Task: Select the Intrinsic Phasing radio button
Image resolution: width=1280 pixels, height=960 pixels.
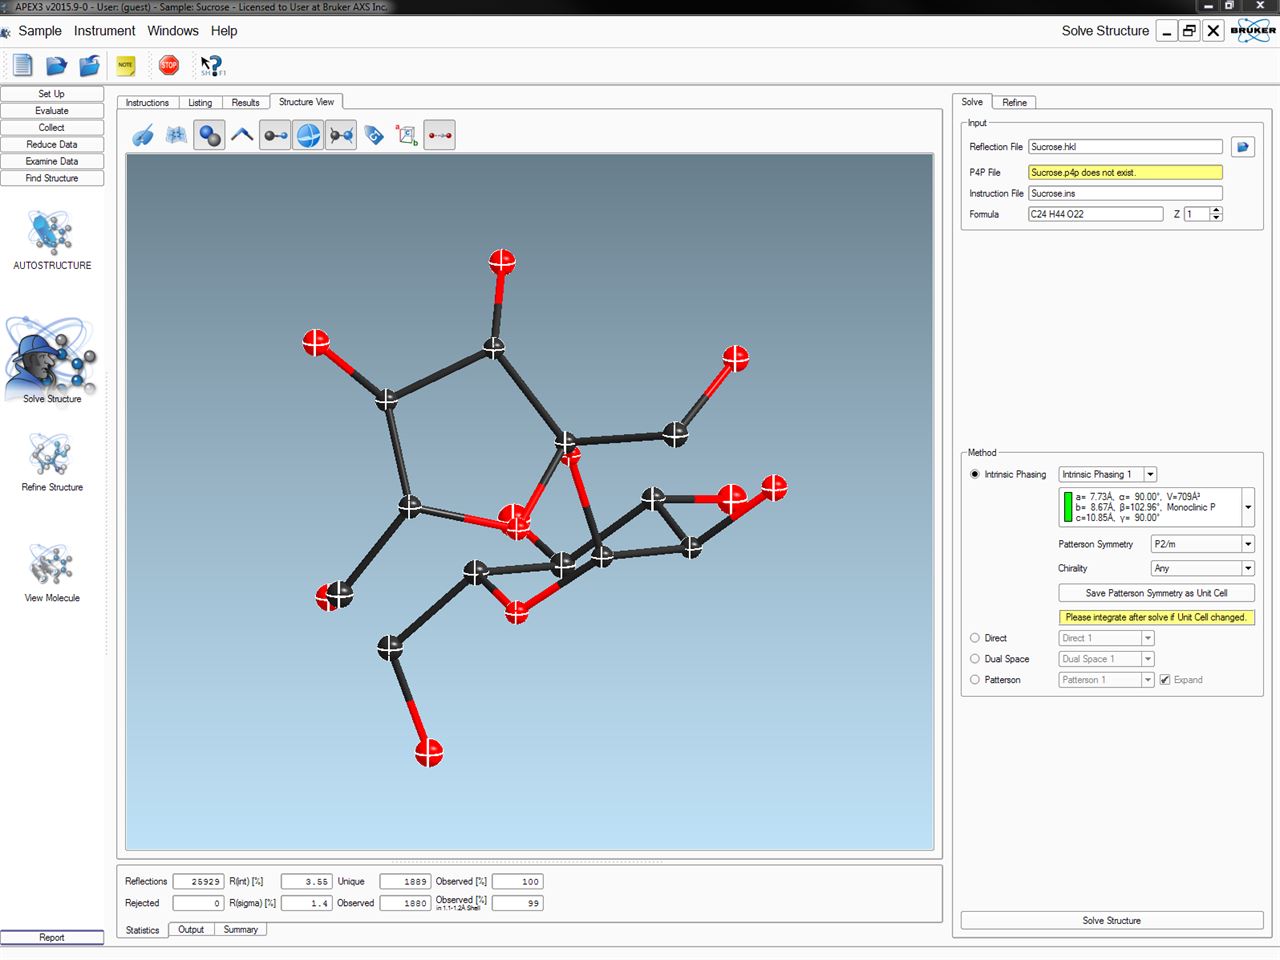Action: [975, 474]
